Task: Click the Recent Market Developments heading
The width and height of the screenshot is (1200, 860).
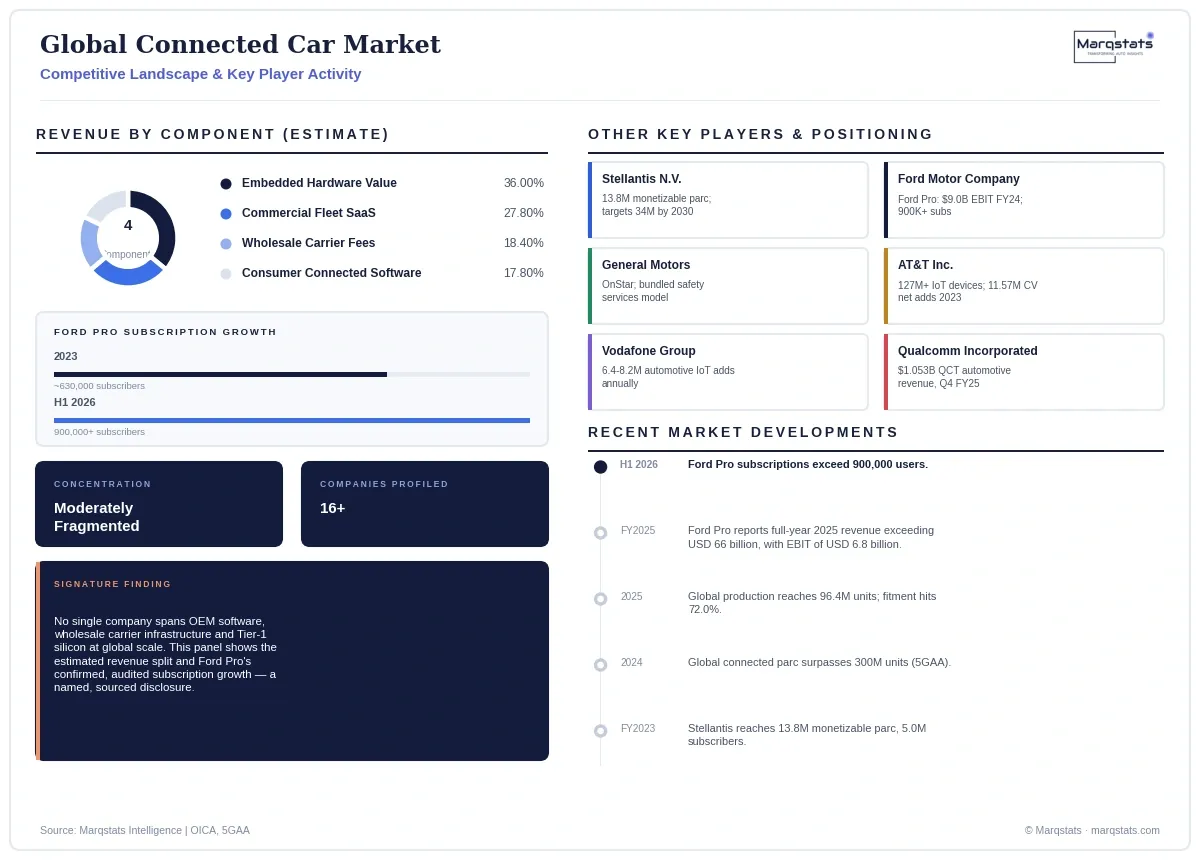Action: pyautogui.click(x=743, y=432)
